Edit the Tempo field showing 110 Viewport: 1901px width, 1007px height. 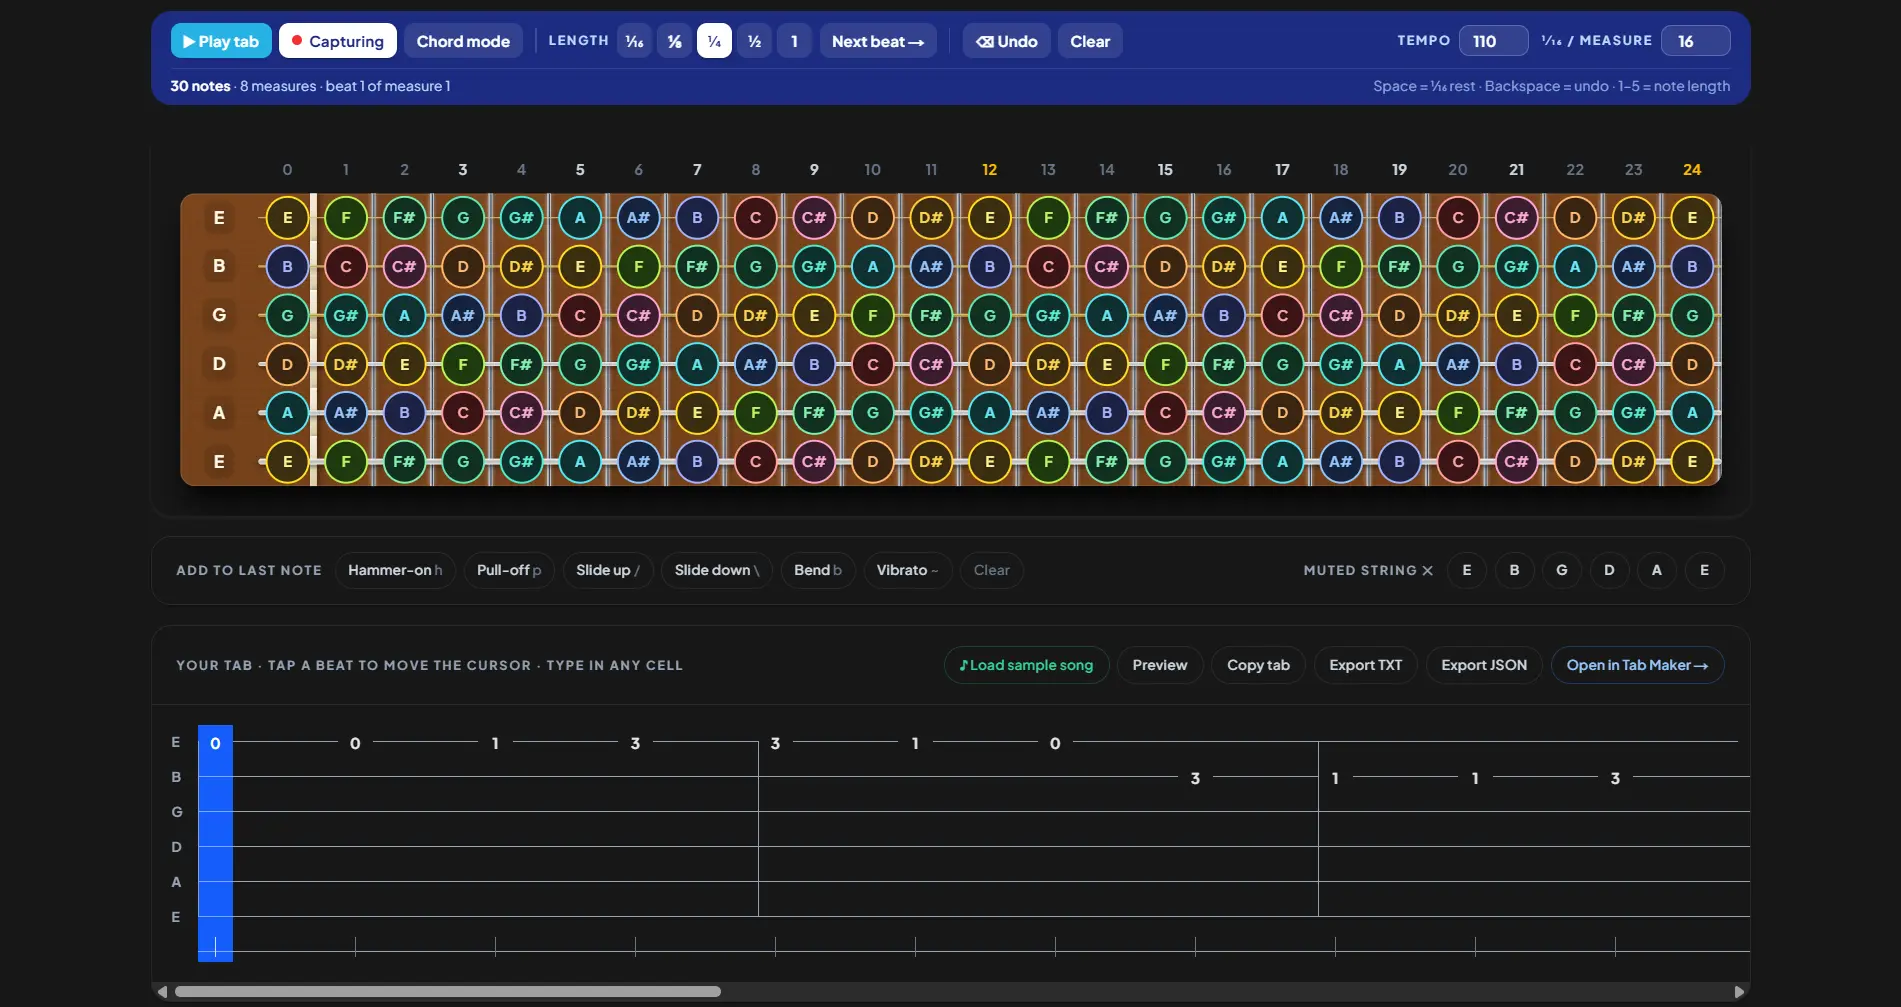tap(1493, 41)
